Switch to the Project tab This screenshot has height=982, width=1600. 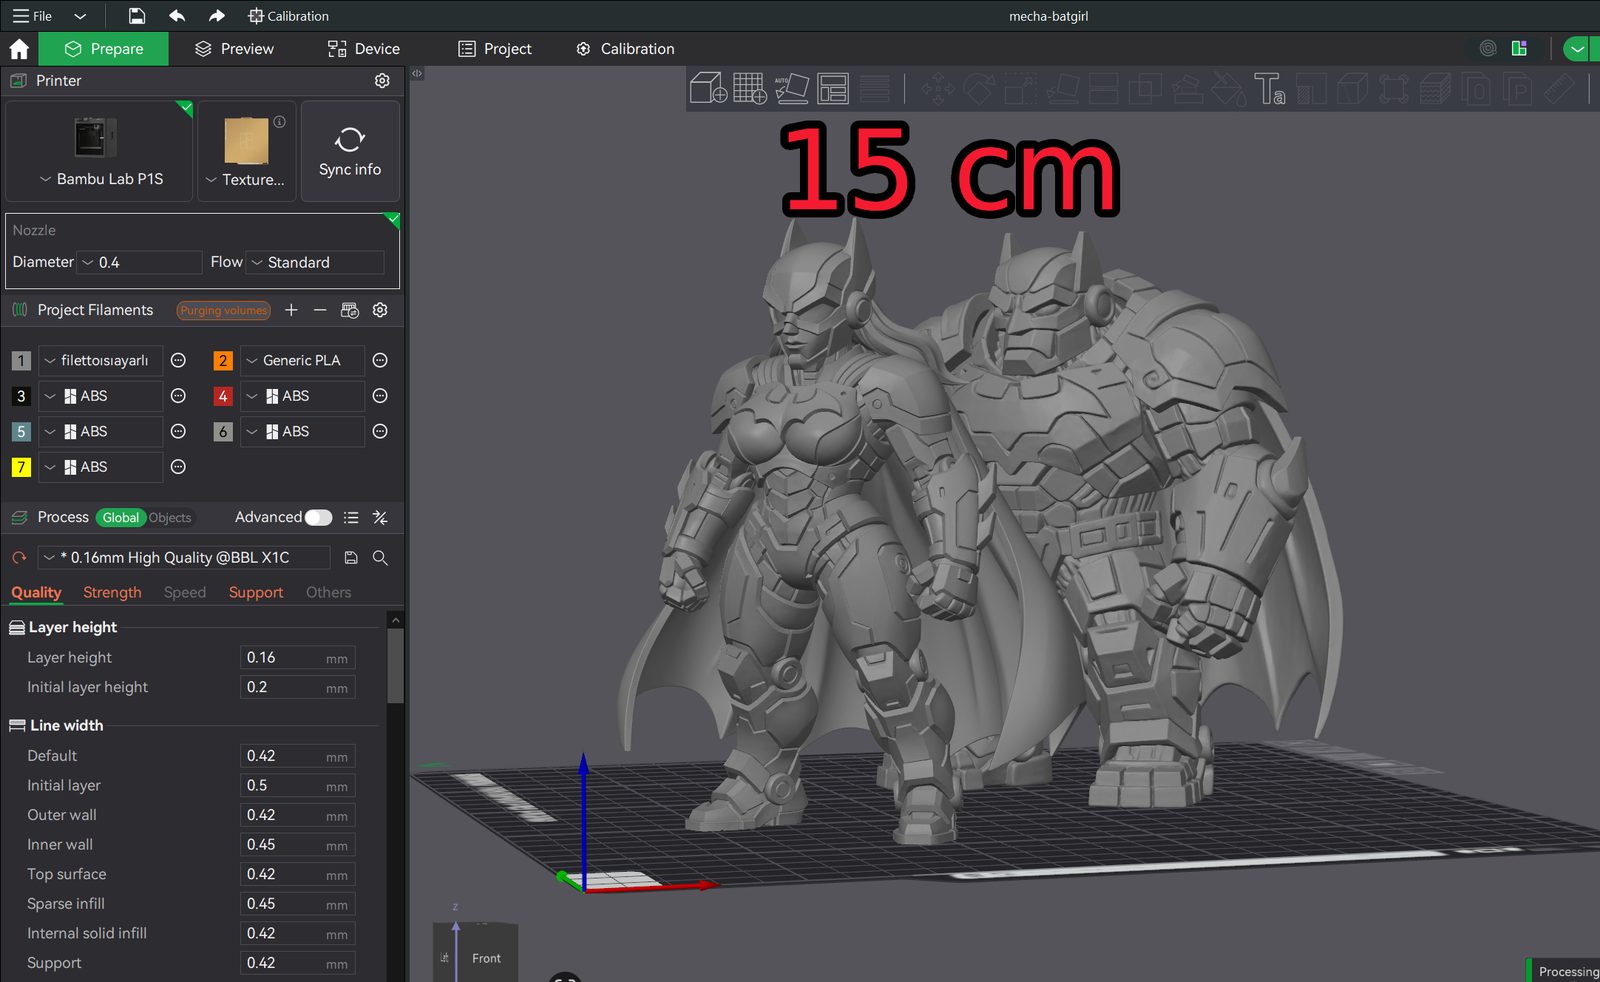pos(495,49)
